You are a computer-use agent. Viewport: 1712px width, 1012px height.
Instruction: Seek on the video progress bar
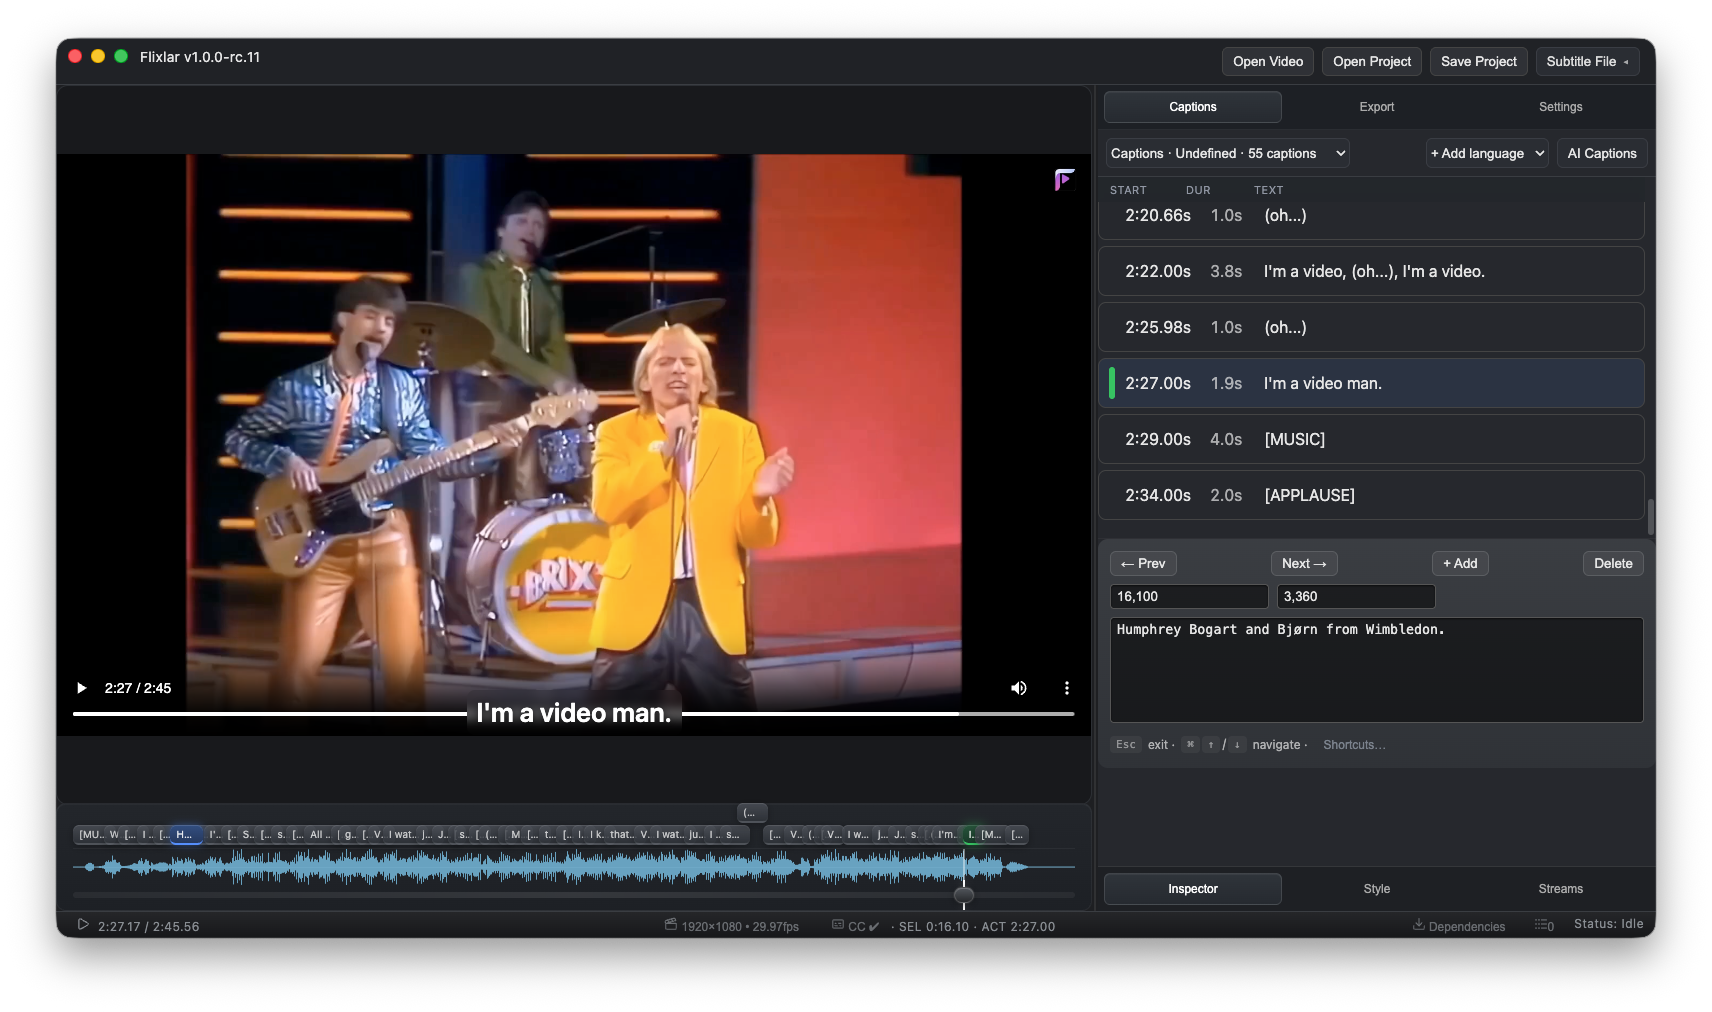[573, 714]
